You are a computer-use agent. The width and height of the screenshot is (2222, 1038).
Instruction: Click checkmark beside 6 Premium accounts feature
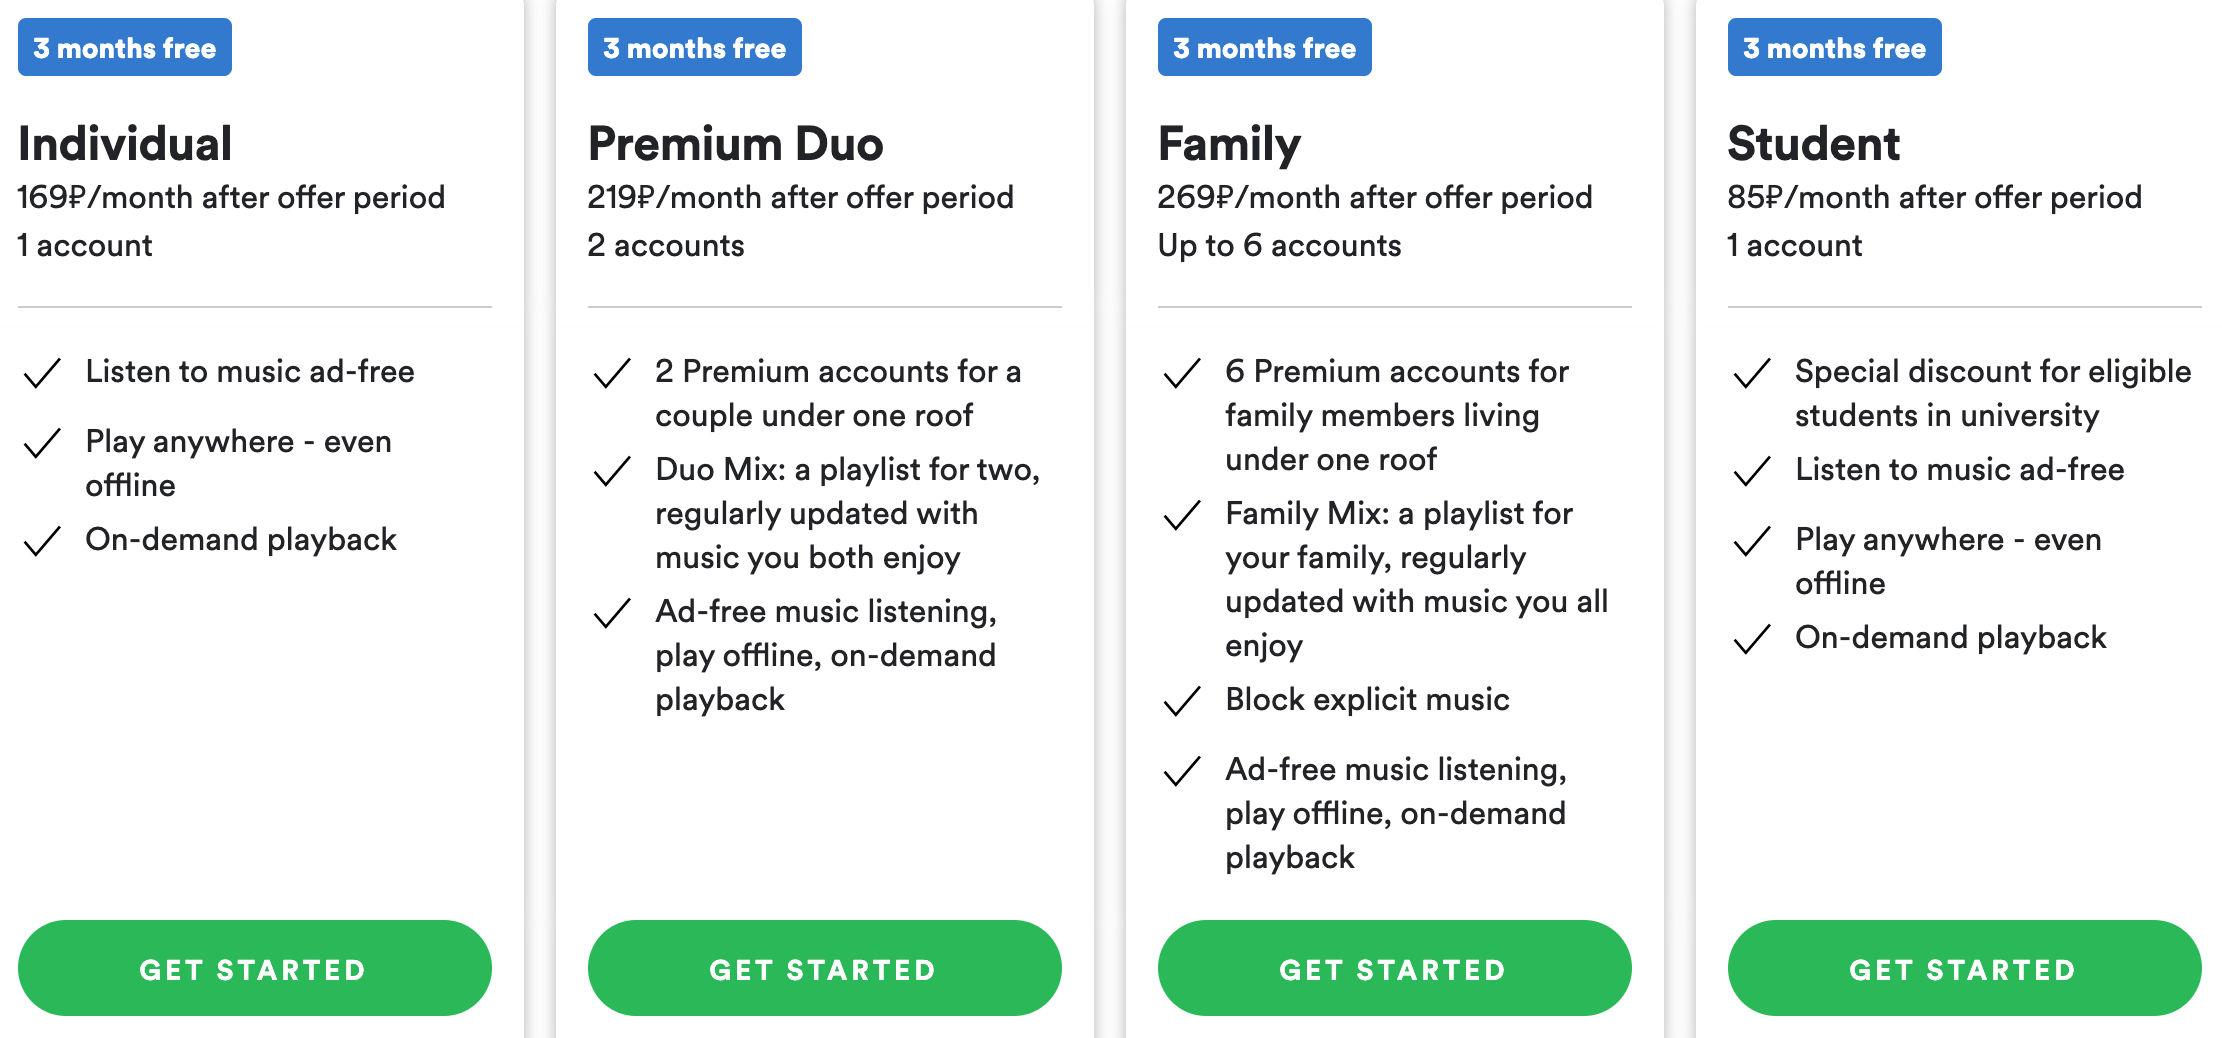(x=1182, y=373)
